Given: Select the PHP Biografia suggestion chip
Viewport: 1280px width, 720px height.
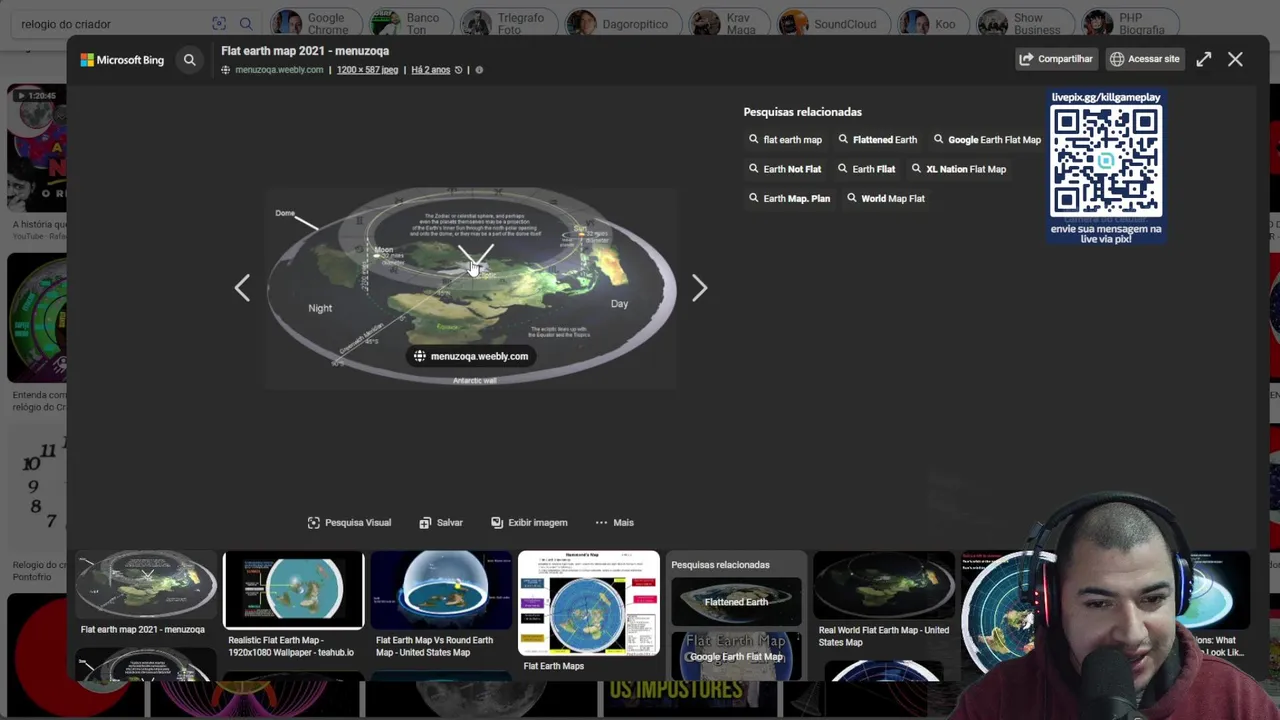Looking at the screenshot, I should click(x=1130, y=23).
